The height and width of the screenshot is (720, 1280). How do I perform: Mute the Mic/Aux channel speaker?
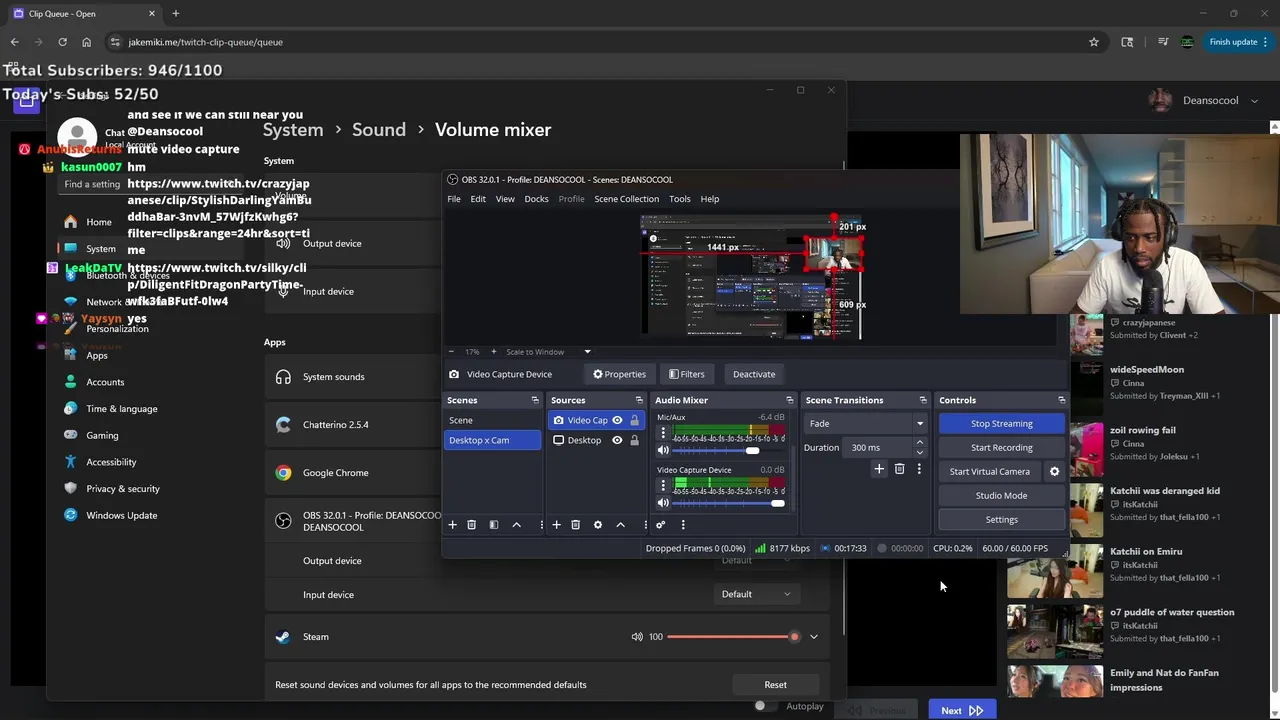tap(663, 451)
